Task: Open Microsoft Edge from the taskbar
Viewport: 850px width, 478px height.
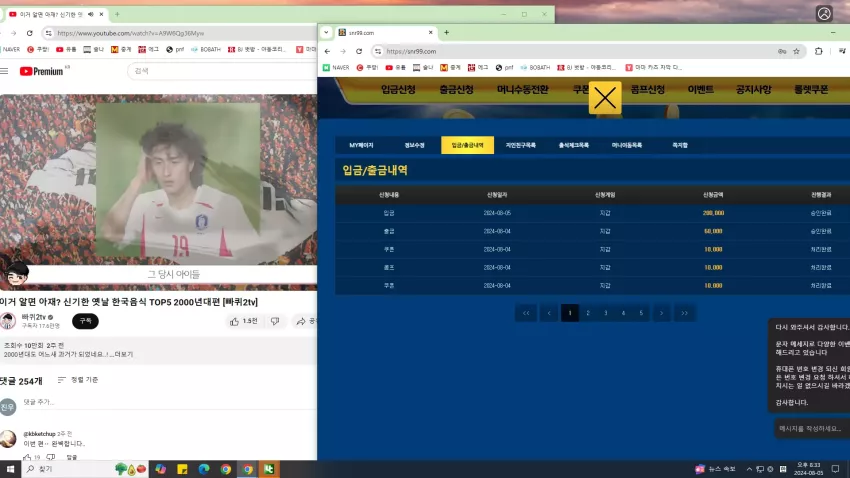Action: pos(204,469)
